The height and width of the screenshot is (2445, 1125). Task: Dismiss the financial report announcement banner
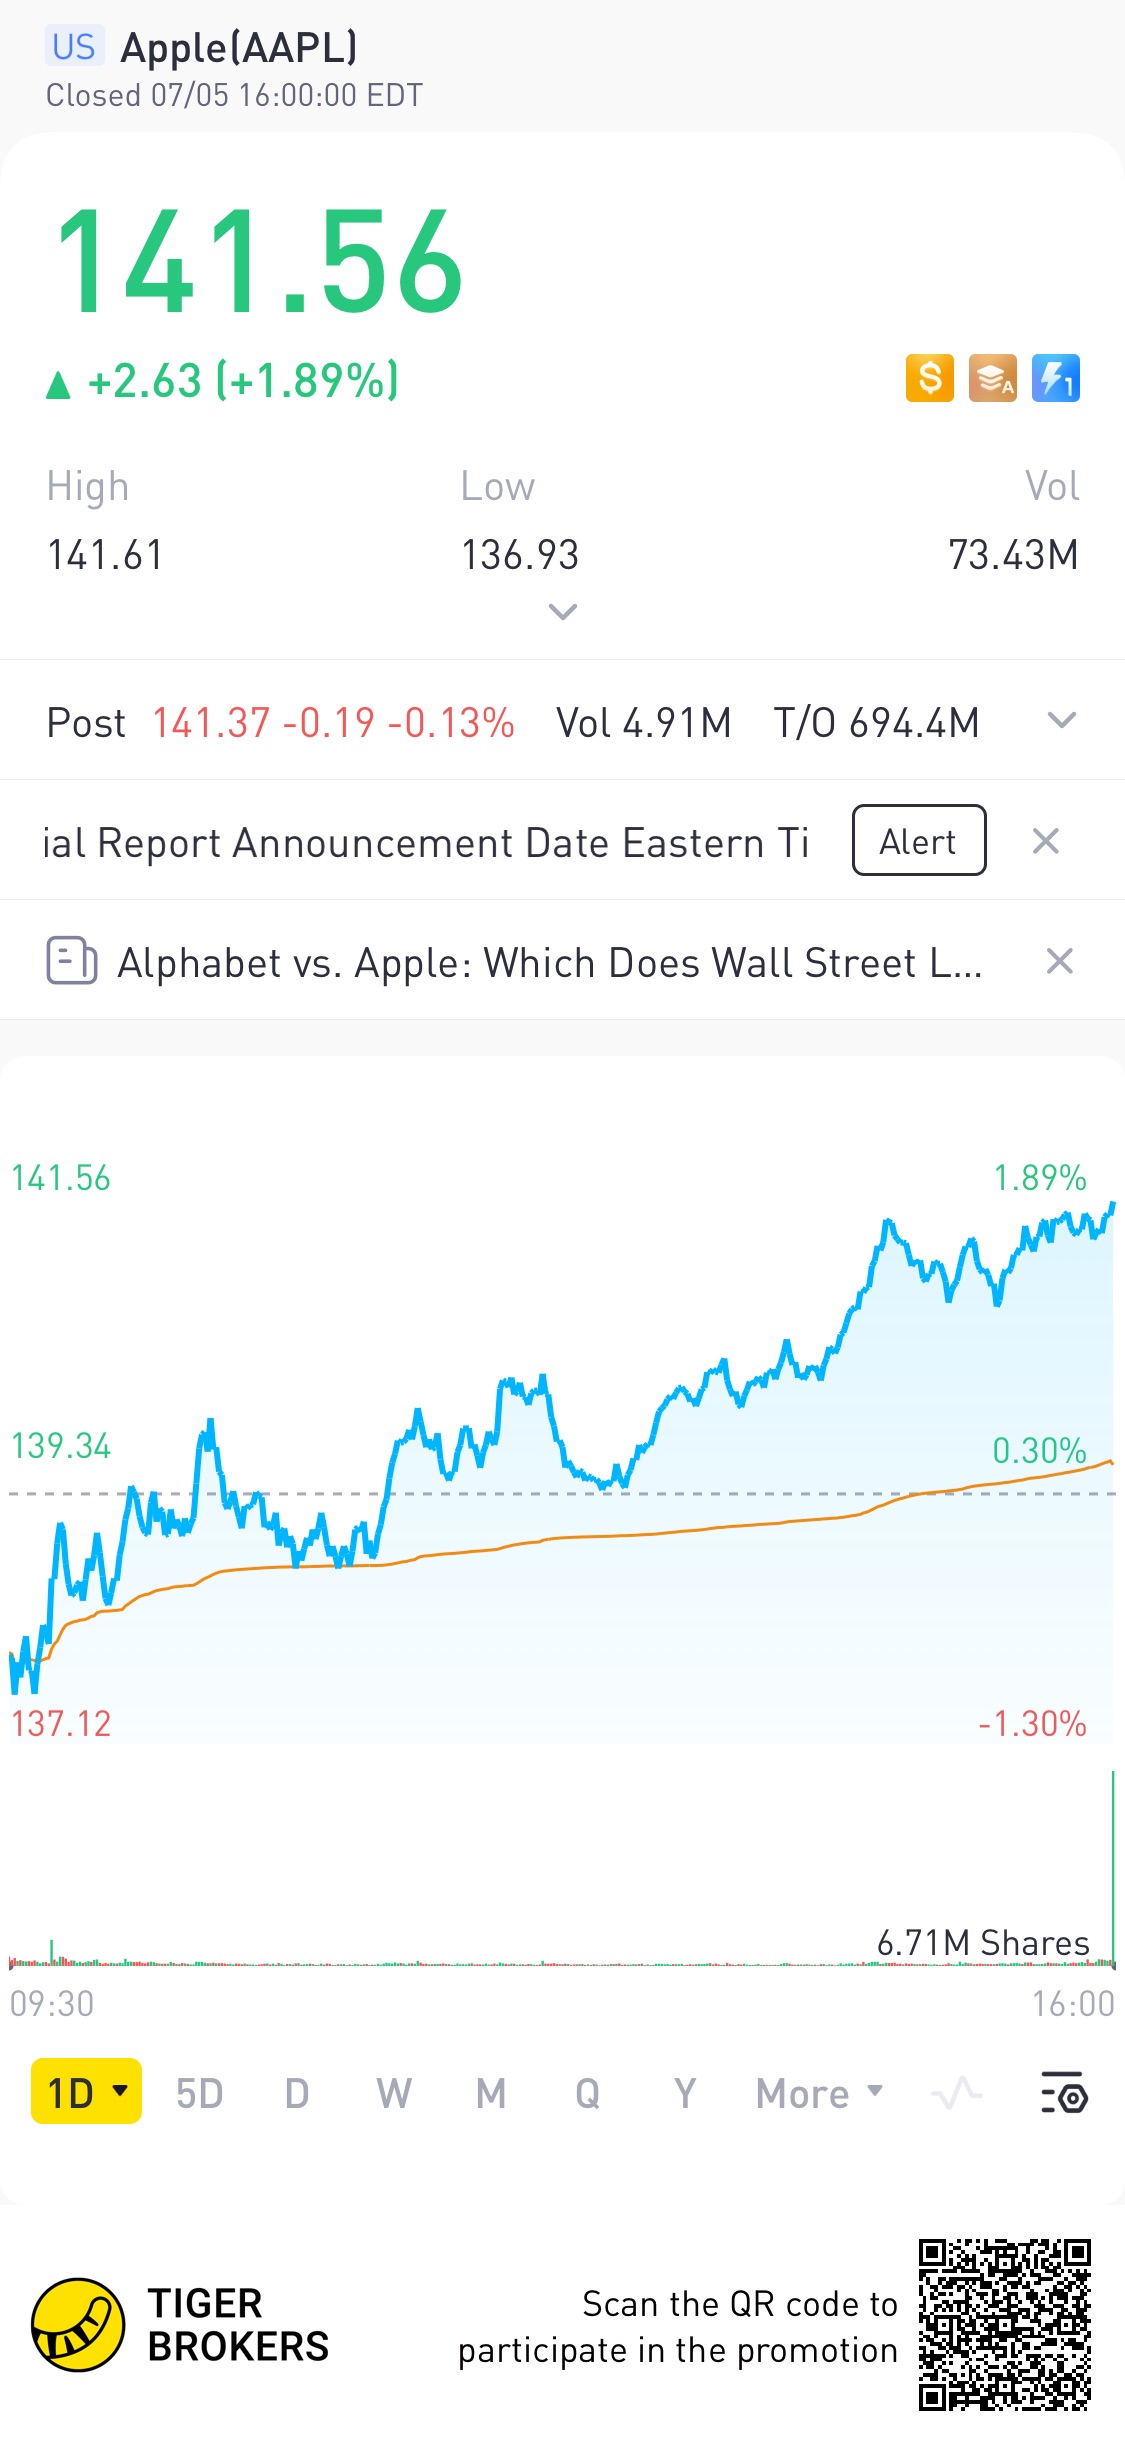[x=1045, y=841]
